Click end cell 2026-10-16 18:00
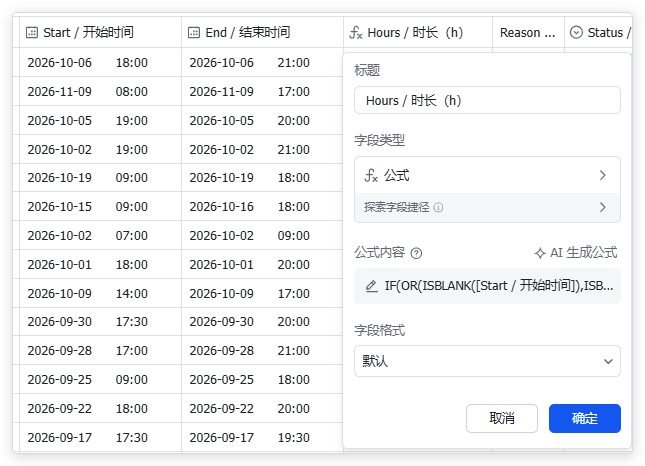 pos(262,206)
